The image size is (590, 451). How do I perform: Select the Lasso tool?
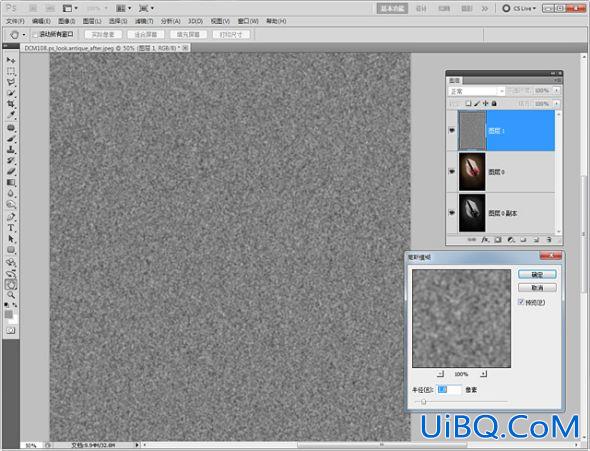pyautogui.click(x=11, y=82)
